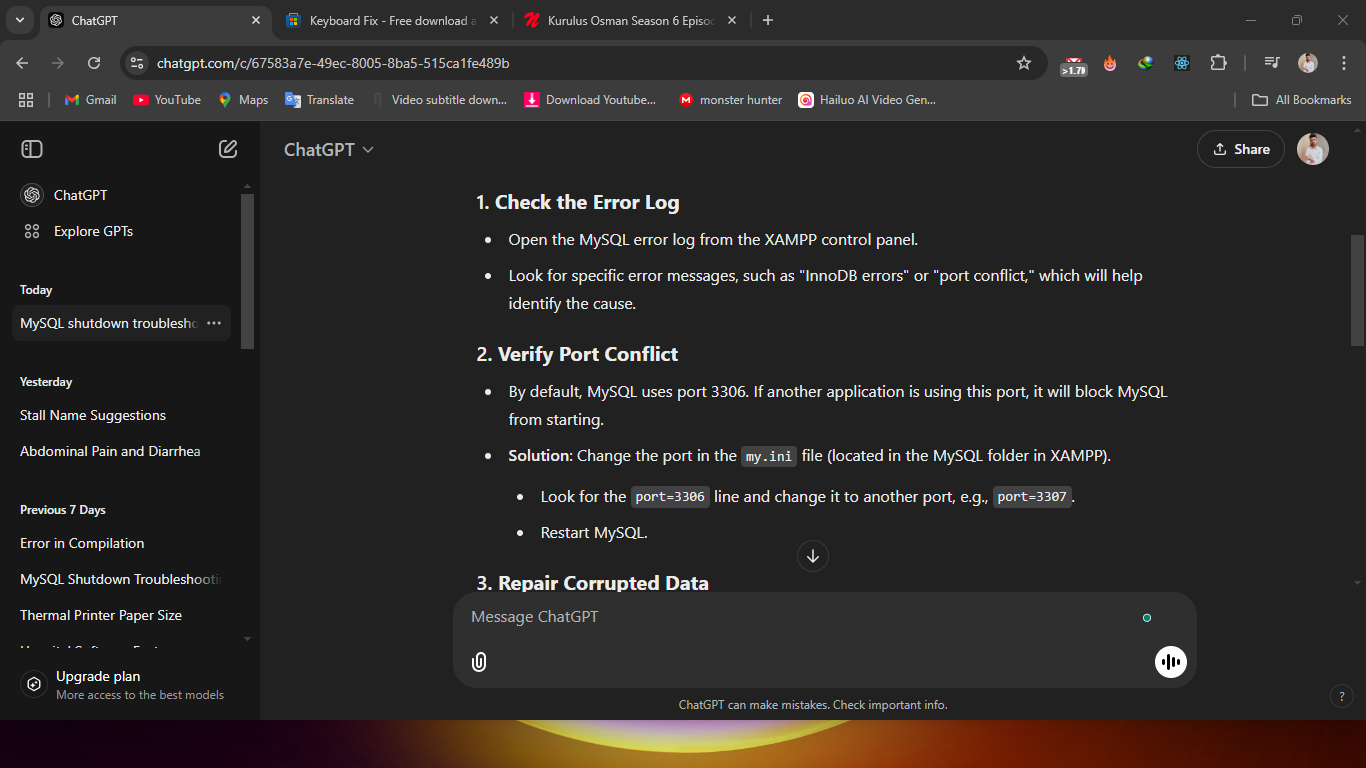This screenshot has height=768, width=1366.
Task: Click the attach file paperclip icon
Action: point(479,662)
